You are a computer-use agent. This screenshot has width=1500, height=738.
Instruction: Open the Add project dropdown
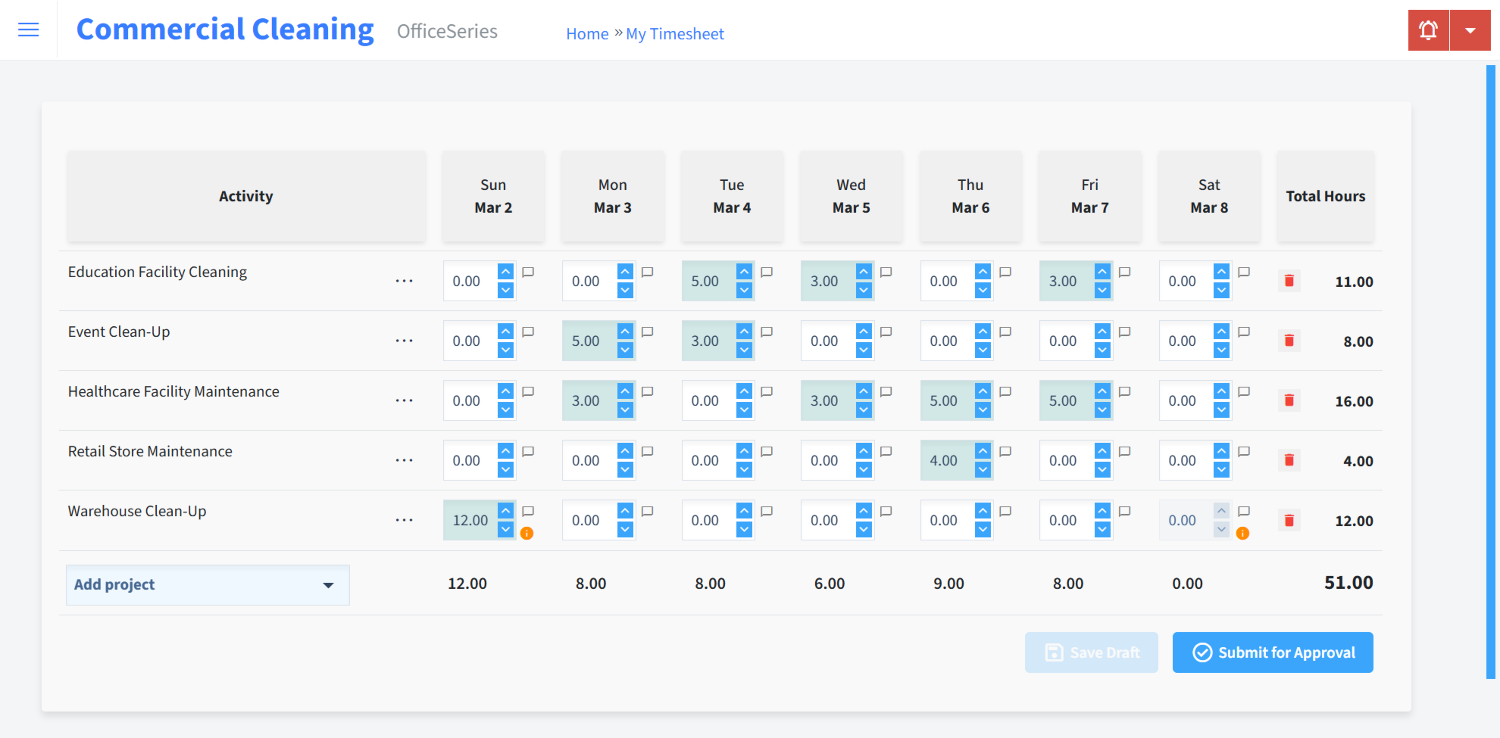tap(207, 585)
